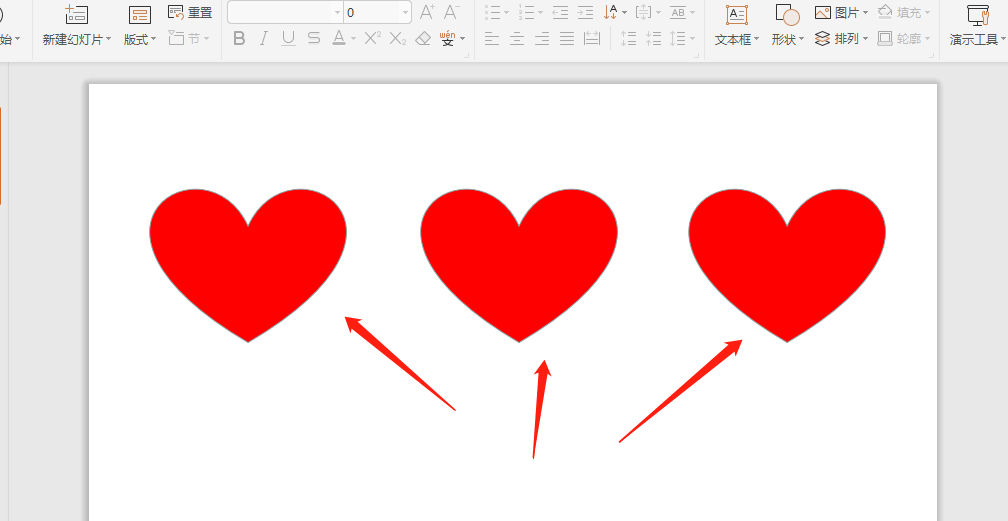The height and width of the screenshot is (521, 1008).
Task: Toggle Italic formatting
Action: (264, 39)
